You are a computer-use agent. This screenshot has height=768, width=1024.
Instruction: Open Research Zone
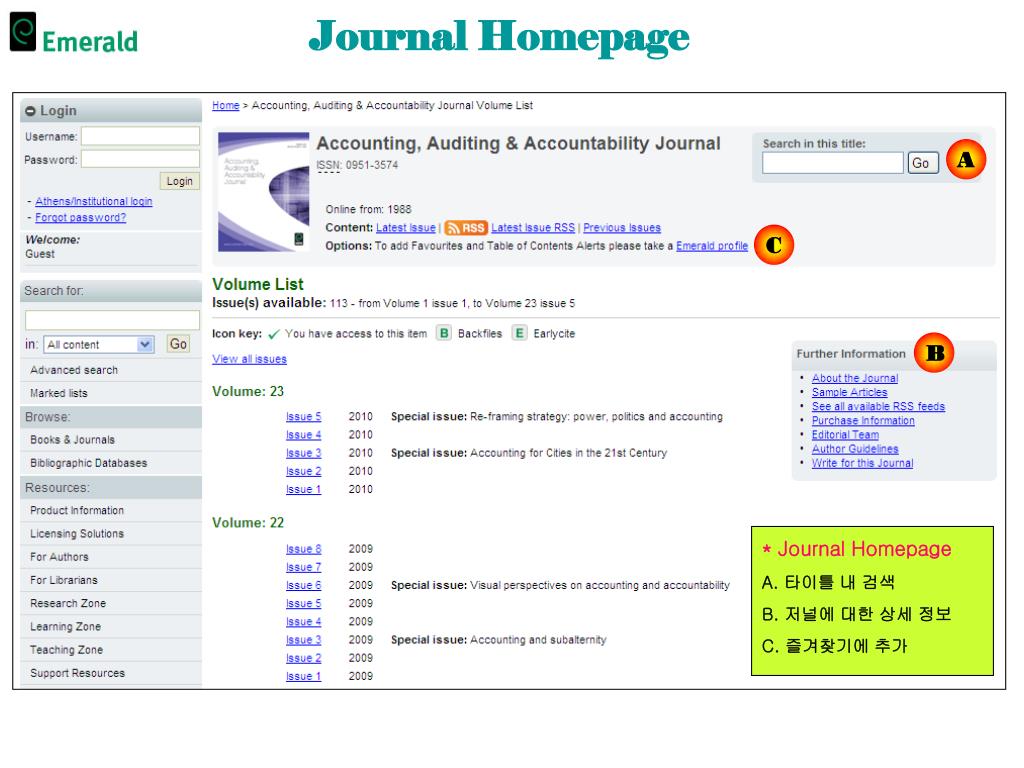pos(68,603)
